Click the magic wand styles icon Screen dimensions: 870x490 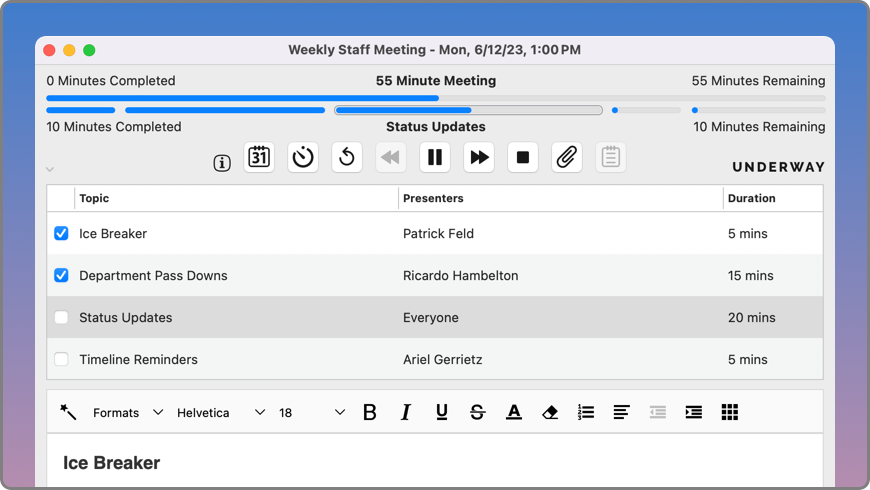pyautogui.click(x=68, y=412)
